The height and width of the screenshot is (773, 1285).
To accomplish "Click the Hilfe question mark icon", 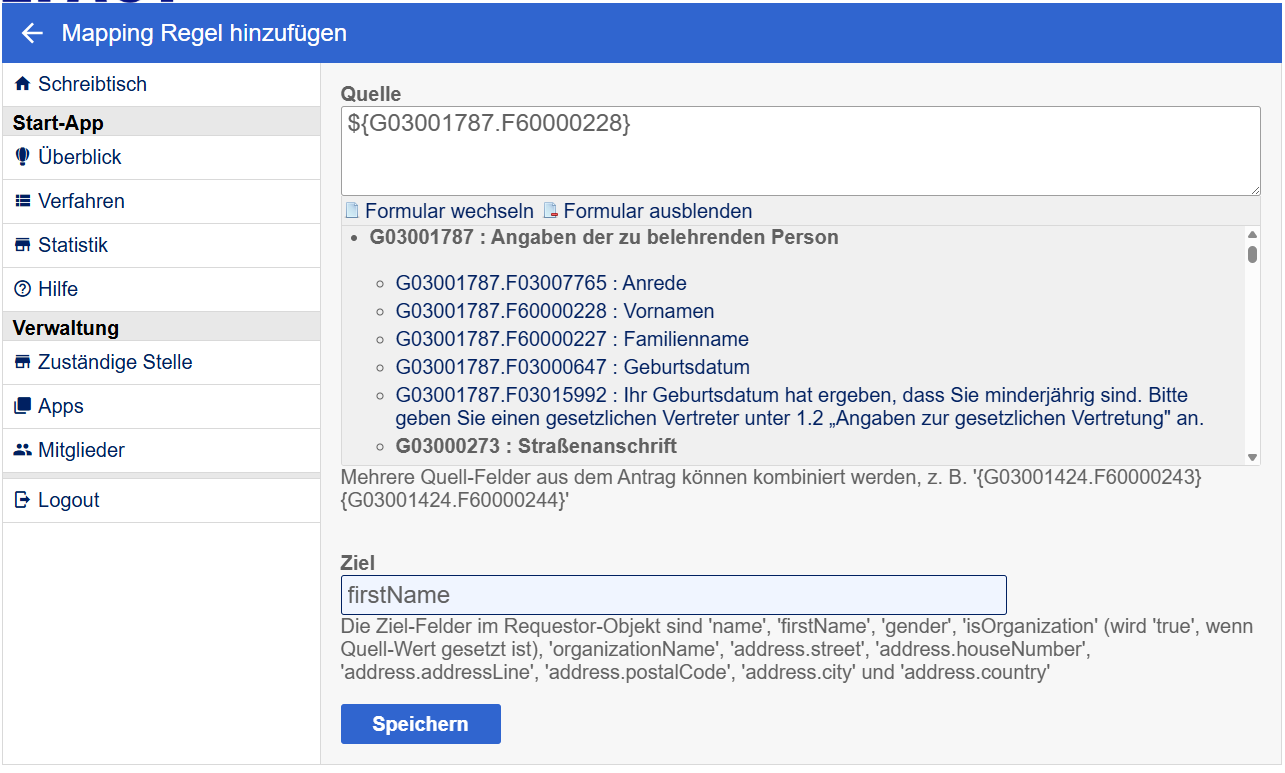I will pos(22,289).
